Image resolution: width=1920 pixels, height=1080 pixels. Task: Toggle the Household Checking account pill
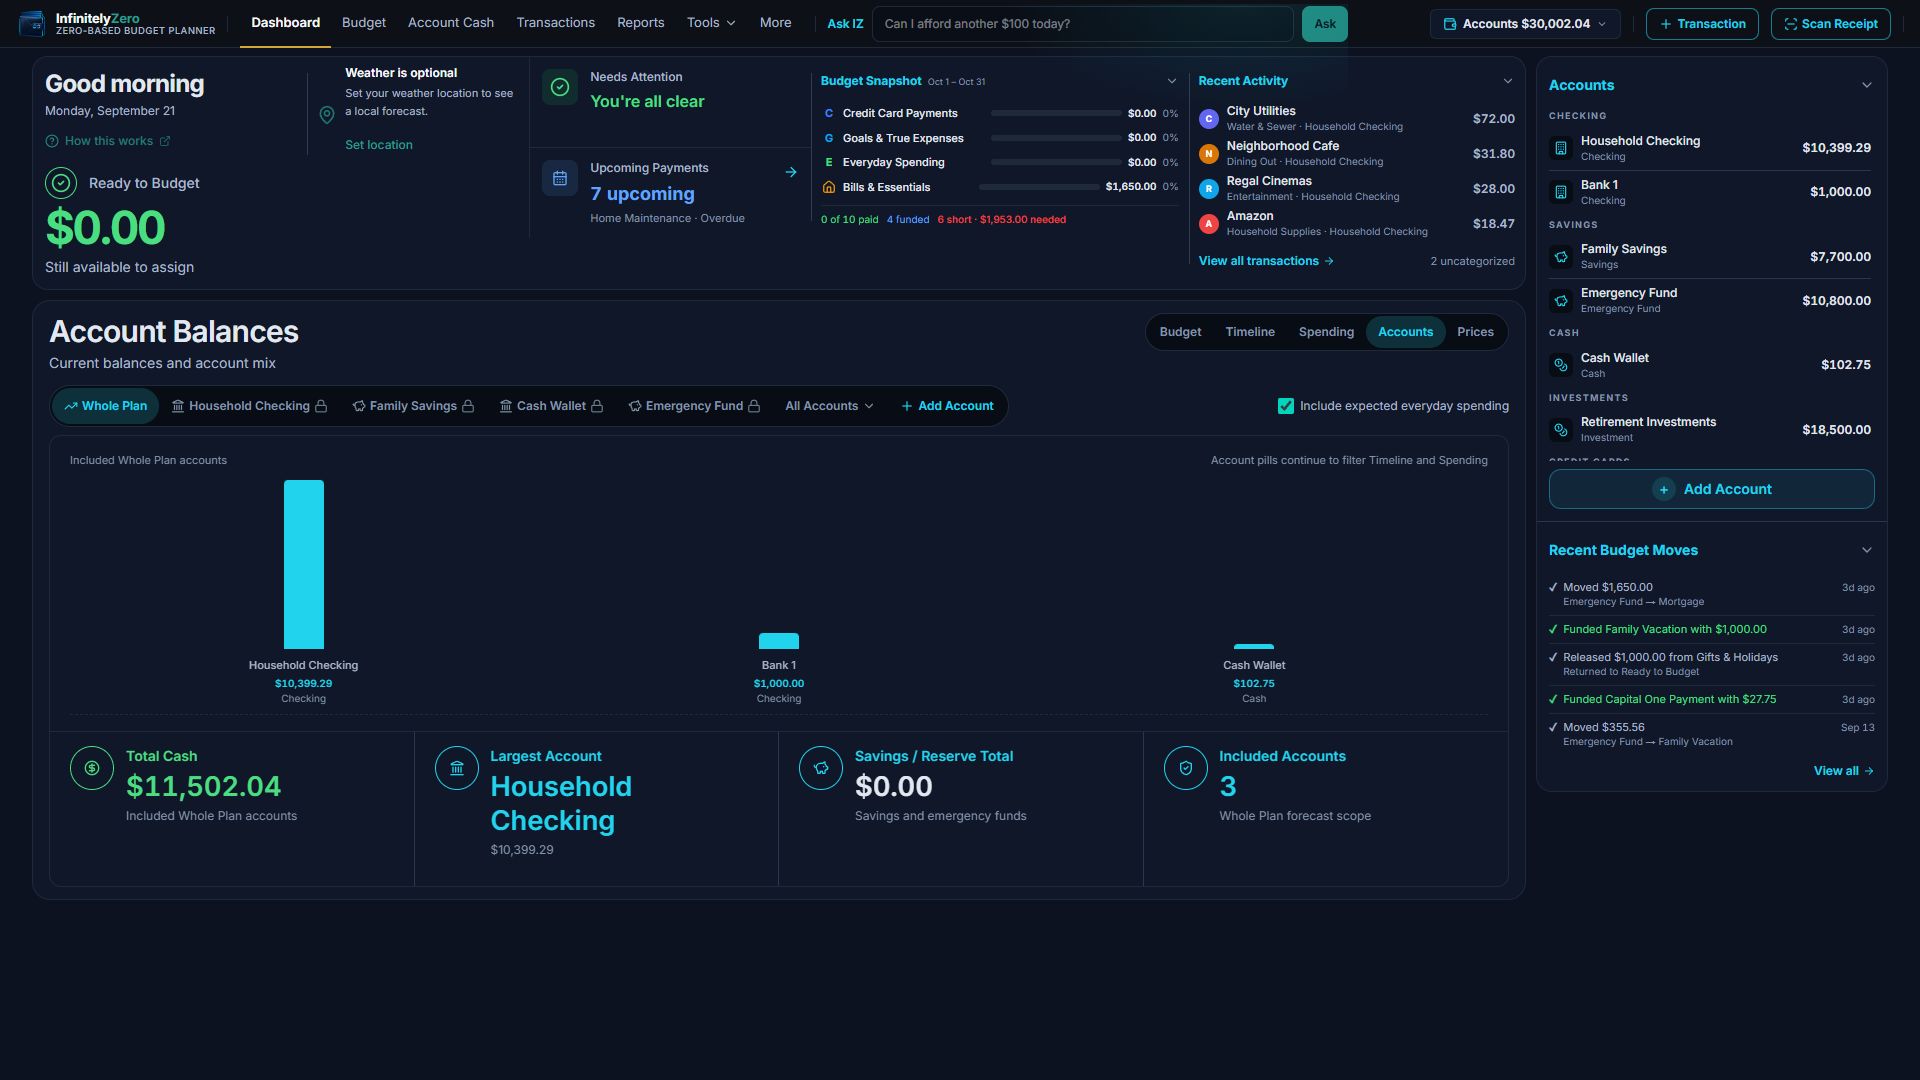(x=249, y=406)
